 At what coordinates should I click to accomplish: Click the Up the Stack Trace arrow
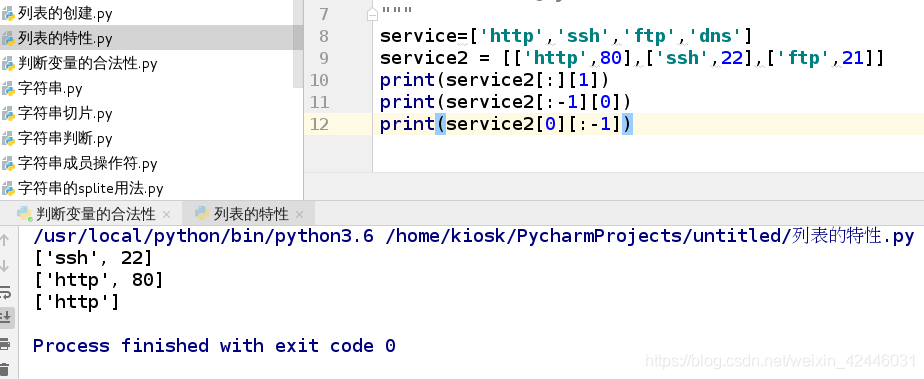tap(5, 240)
